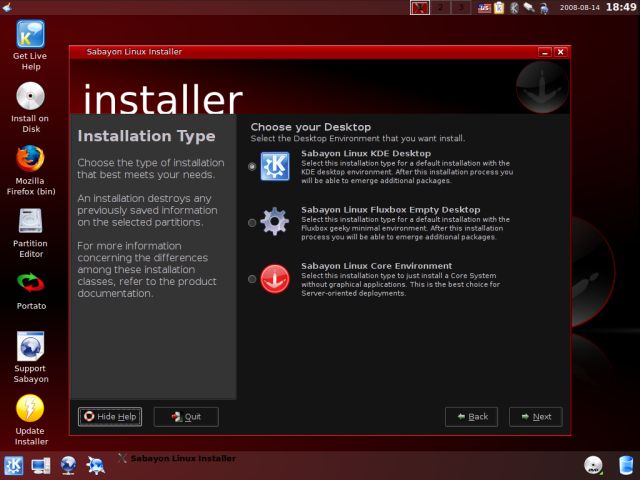Click the US keyboard layout flag indicator

[484, 8]
